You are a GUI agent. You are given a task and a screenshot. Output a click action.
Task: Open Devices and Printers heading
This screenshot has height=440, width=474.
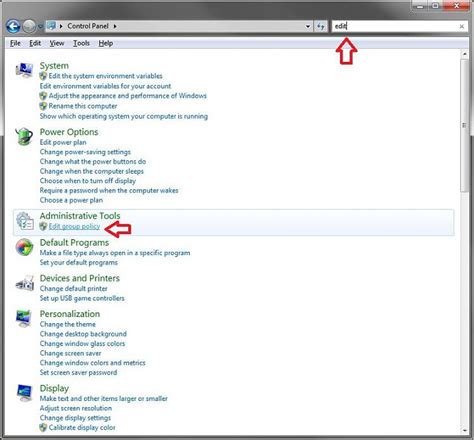[x=80, y=278]
